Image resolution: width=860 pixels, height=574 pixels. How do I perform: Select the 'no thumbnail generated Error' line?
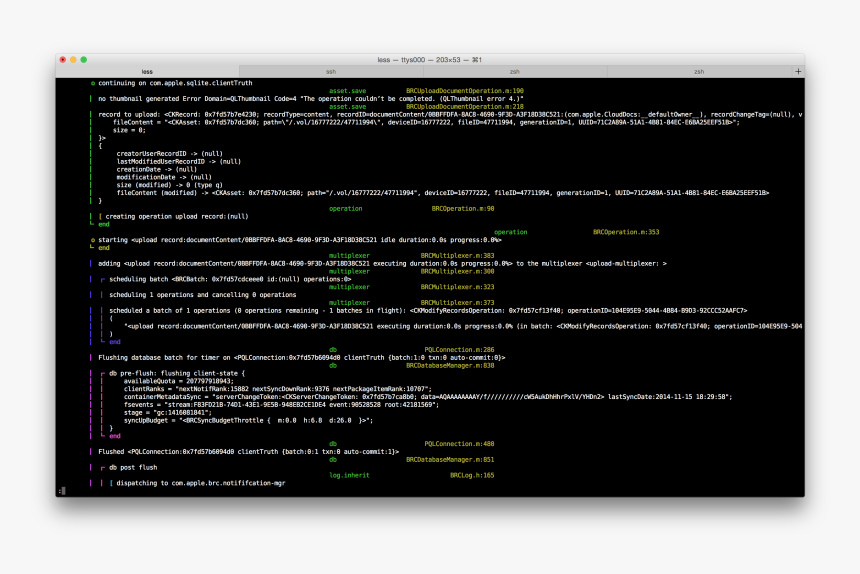point(310,99)
